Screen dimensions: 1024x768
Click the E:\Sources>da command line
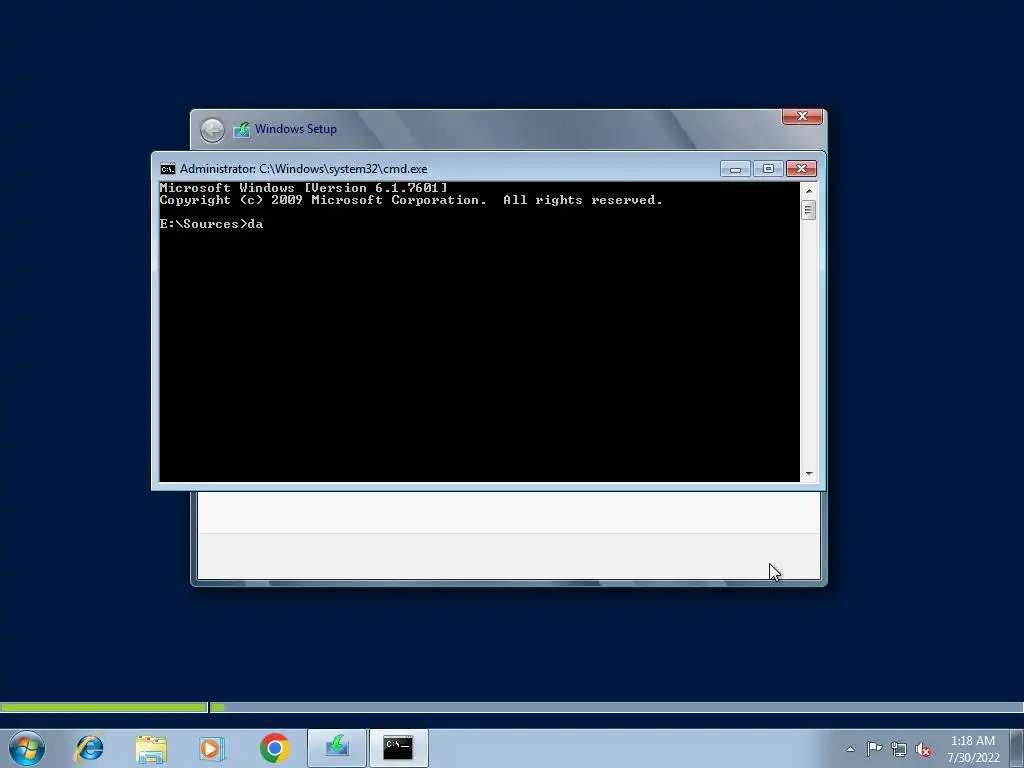point(211,224)
